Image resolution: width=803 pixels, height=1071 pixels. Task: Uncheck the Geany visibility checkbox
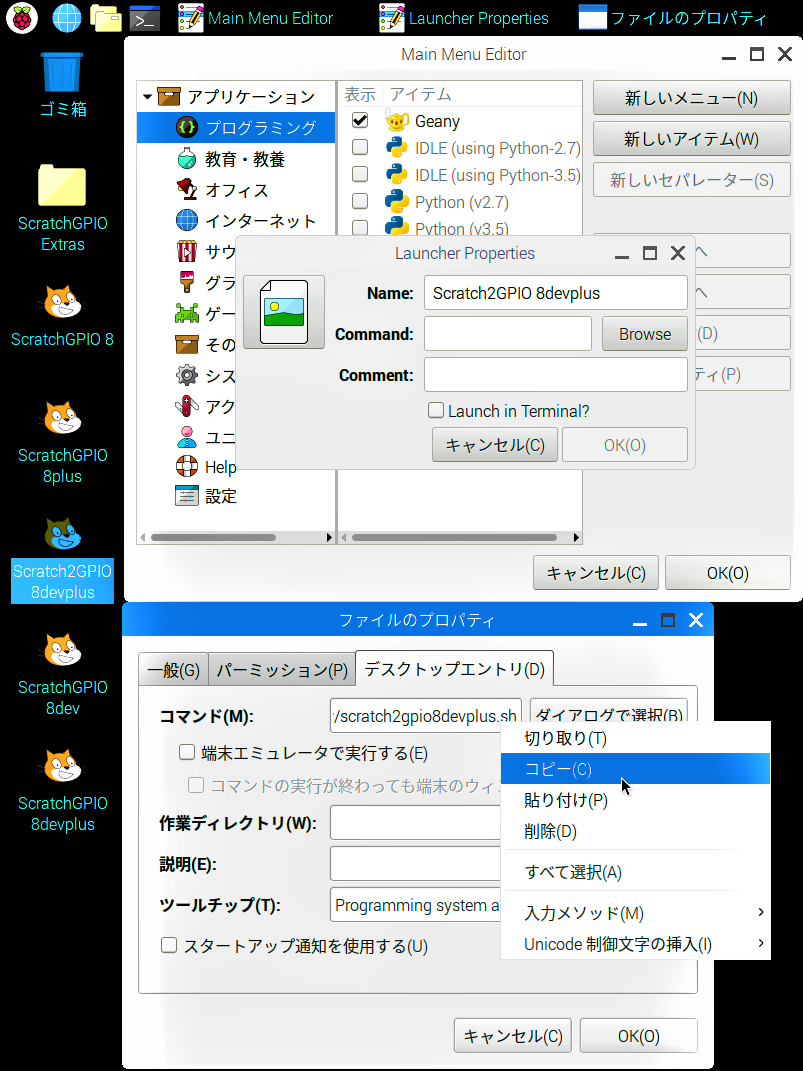360,120
